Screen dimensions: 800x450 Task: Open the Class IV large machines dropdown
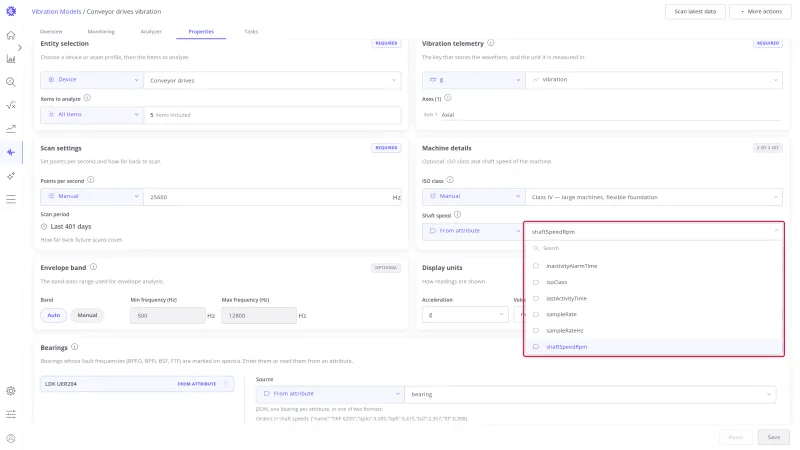(654, 197)
